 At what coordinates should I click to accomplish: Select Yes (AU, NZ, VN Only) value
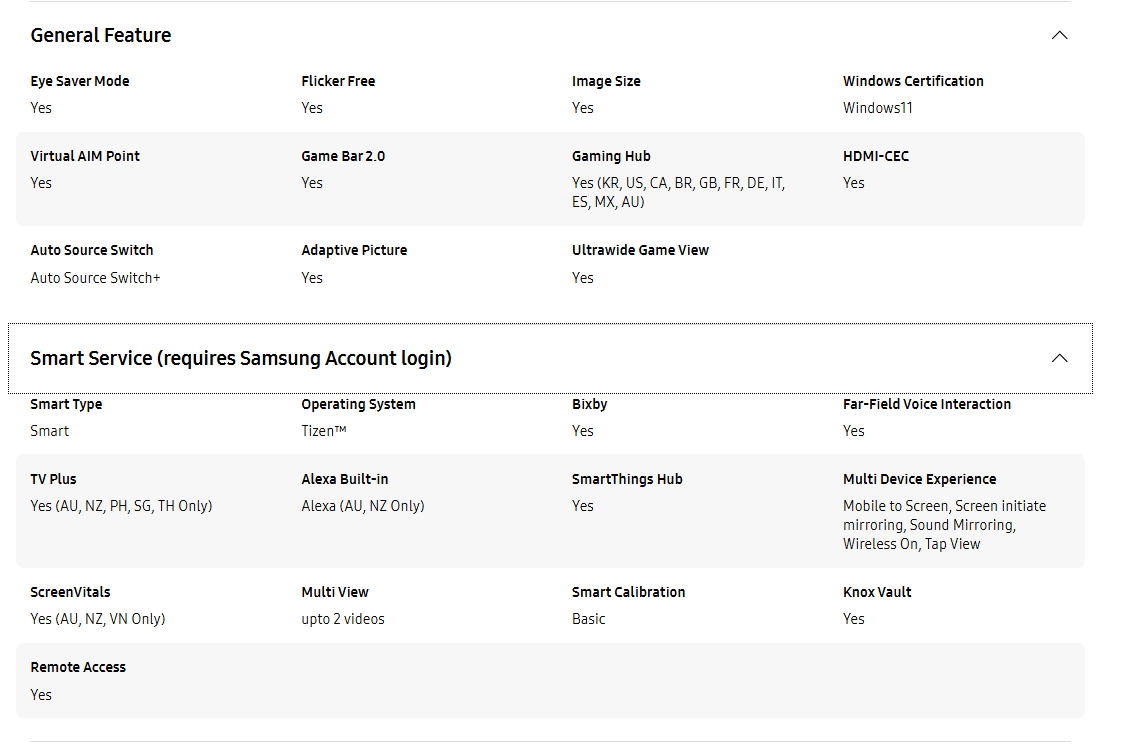(98, 619)
